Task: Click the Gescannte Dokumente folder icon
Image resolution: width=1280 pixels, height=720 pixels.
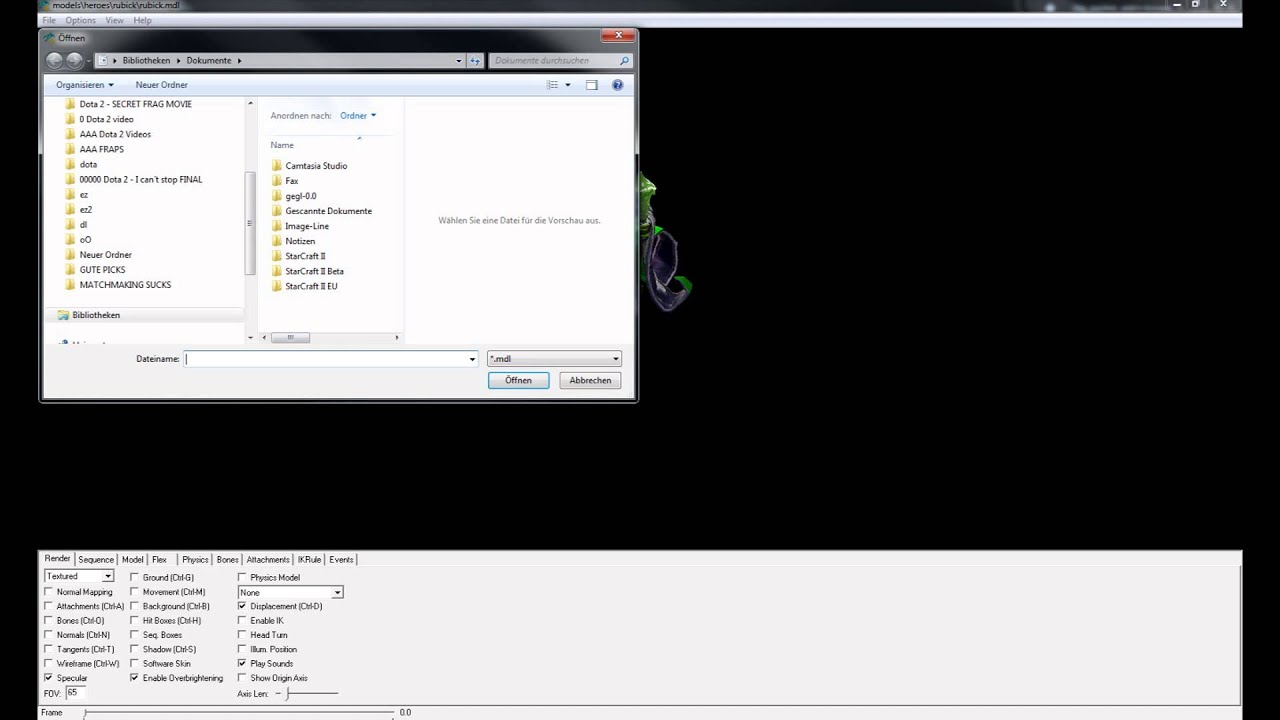Action: pyautogui.click(x=277, y=211)
